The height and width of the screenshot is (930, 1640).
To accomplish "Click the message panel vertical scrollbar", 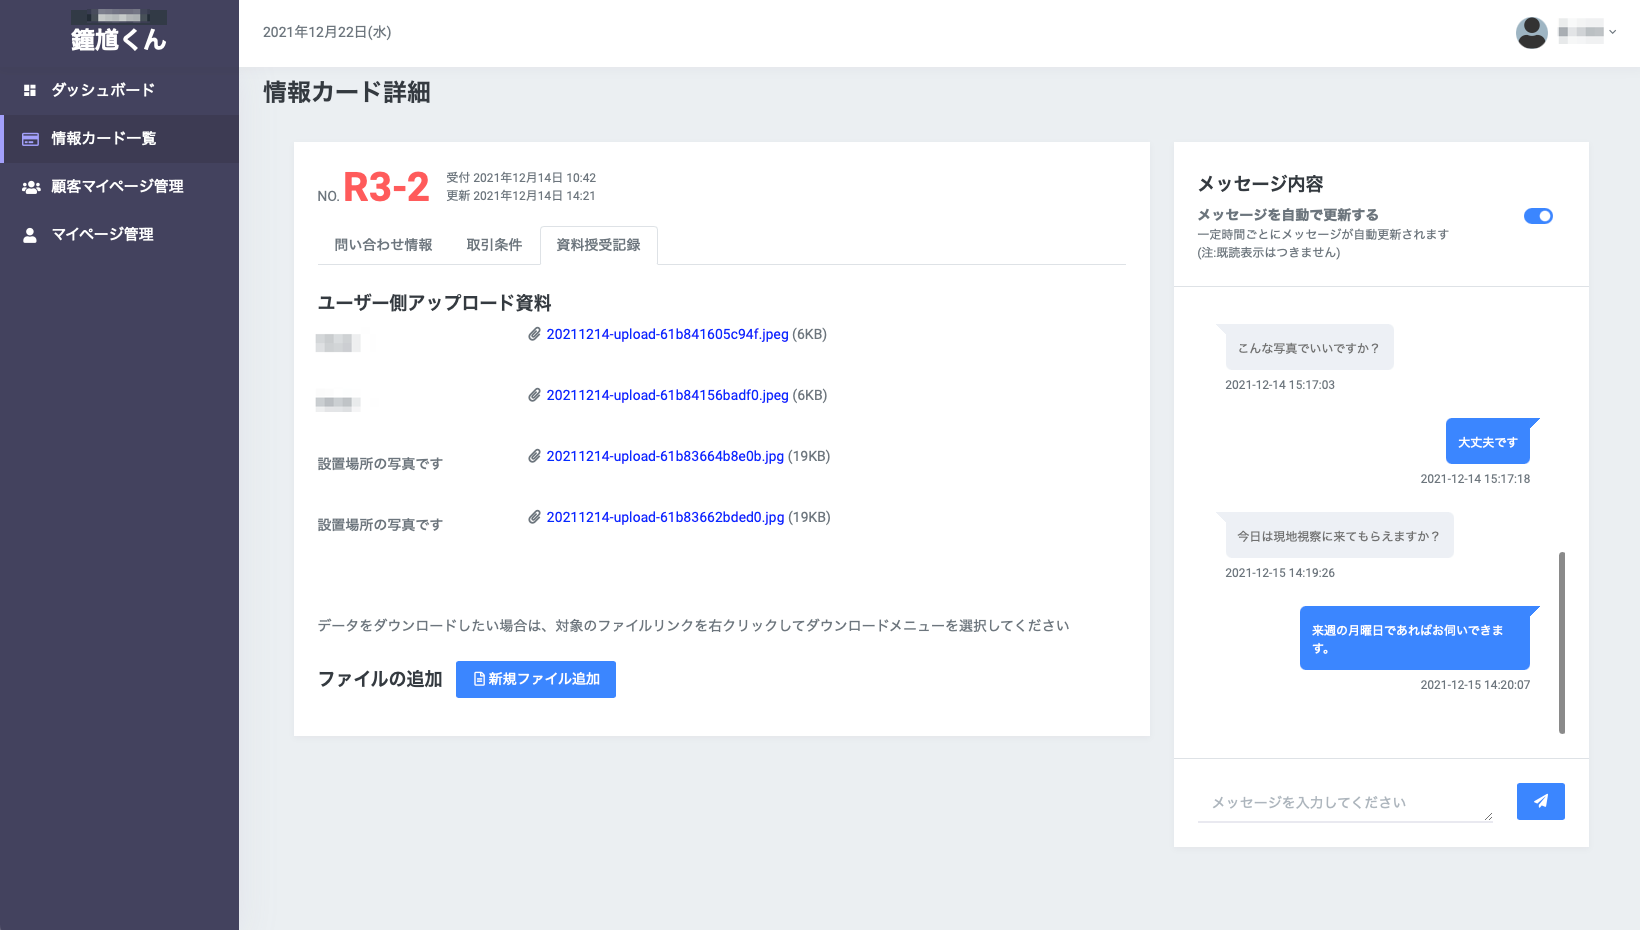I will pos(1561,642).
